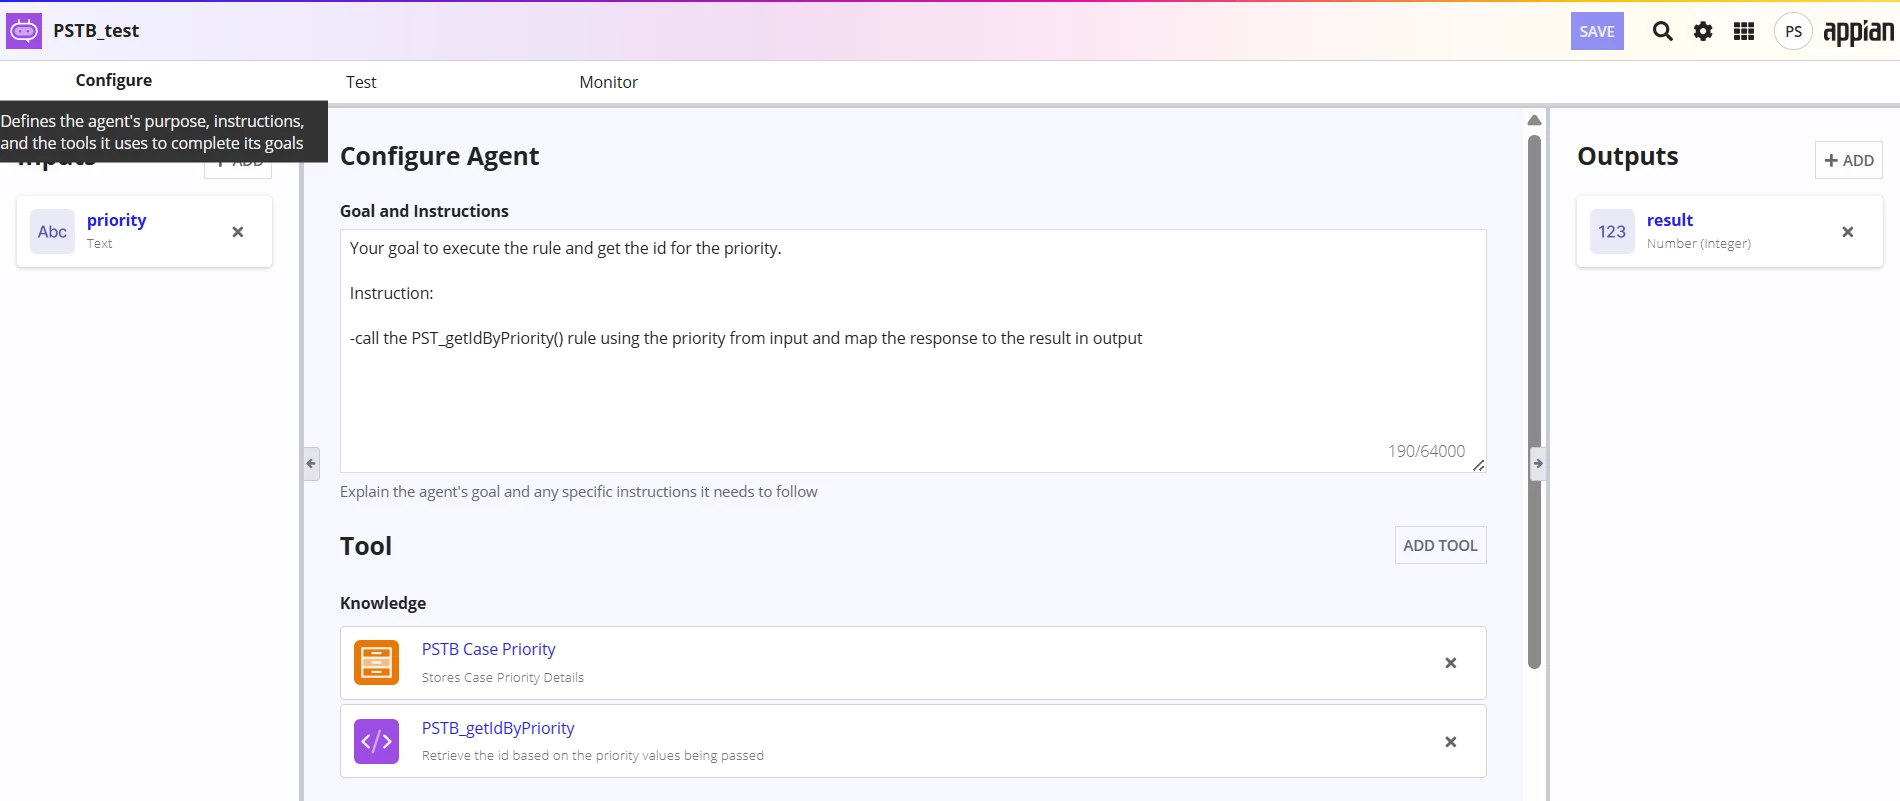Open the settings gear icon

[x=1703, y=31]
